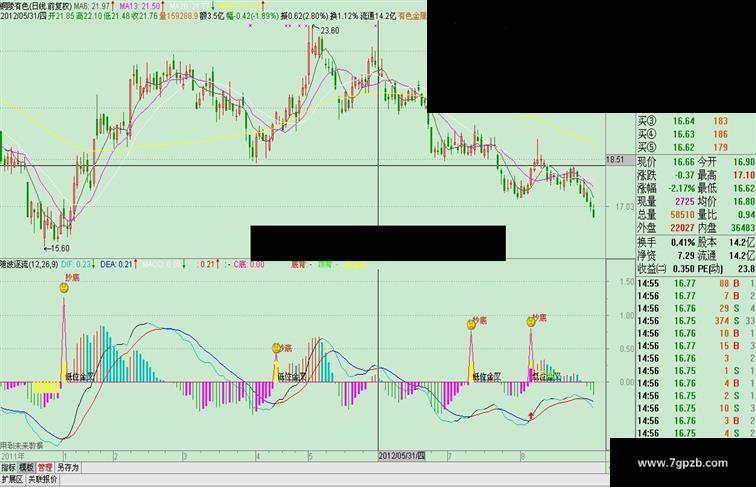Viewport: 756px width, 487px height.
Task: Click the DEA: 0.21 value label
Action: [116, 264]
